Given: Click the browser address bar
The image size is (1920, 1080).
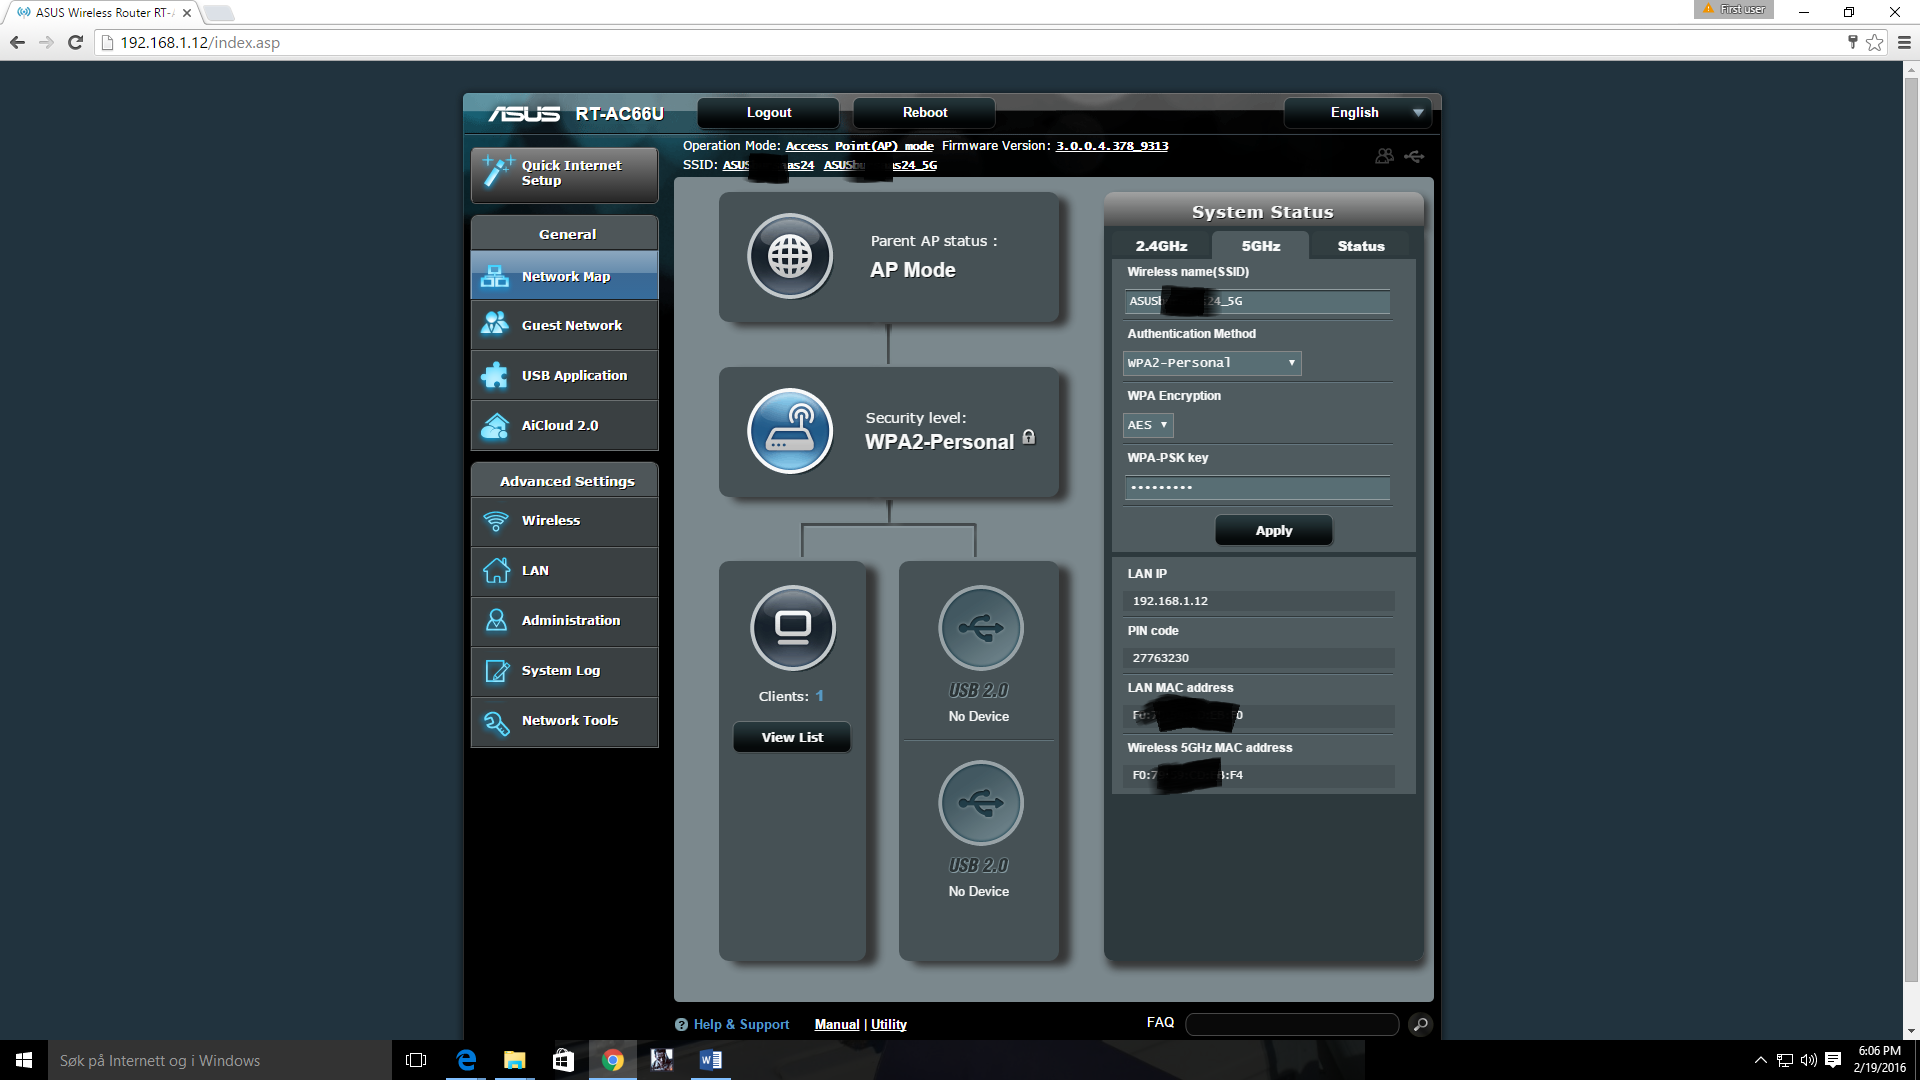Looking at the screenshot, I should (x=970, y=42).
